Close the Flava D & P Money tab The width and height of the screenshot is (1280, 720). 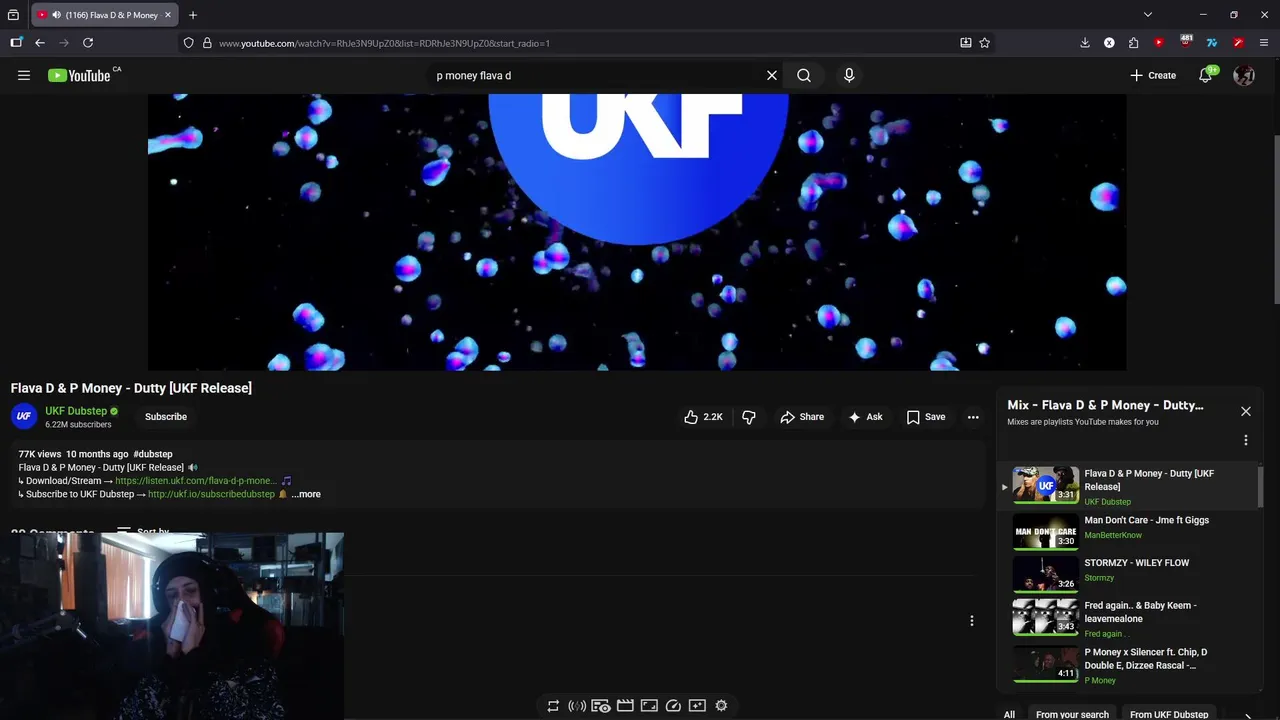pos(168,15)
